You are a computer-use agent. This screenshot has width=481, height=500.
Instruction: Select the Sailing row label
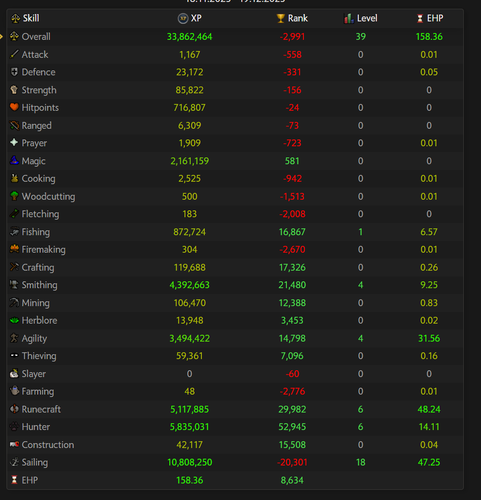[35, 463]
